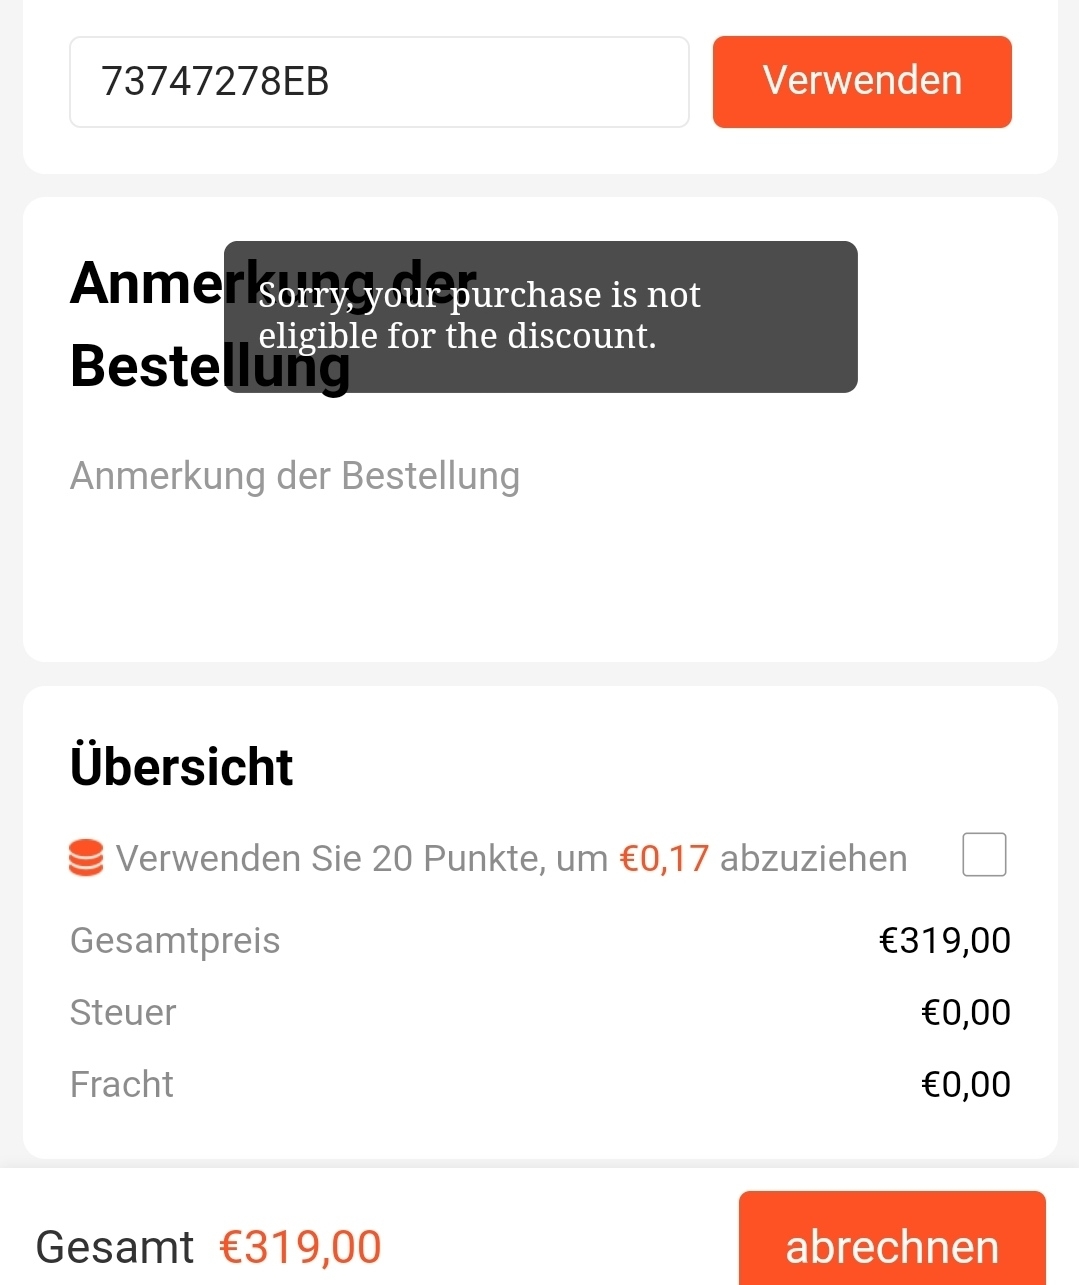The image size is (1079, 1285).
Task: Select the Gesamtpreis amount €319,00 in the overview
Action: click(945, 940)
